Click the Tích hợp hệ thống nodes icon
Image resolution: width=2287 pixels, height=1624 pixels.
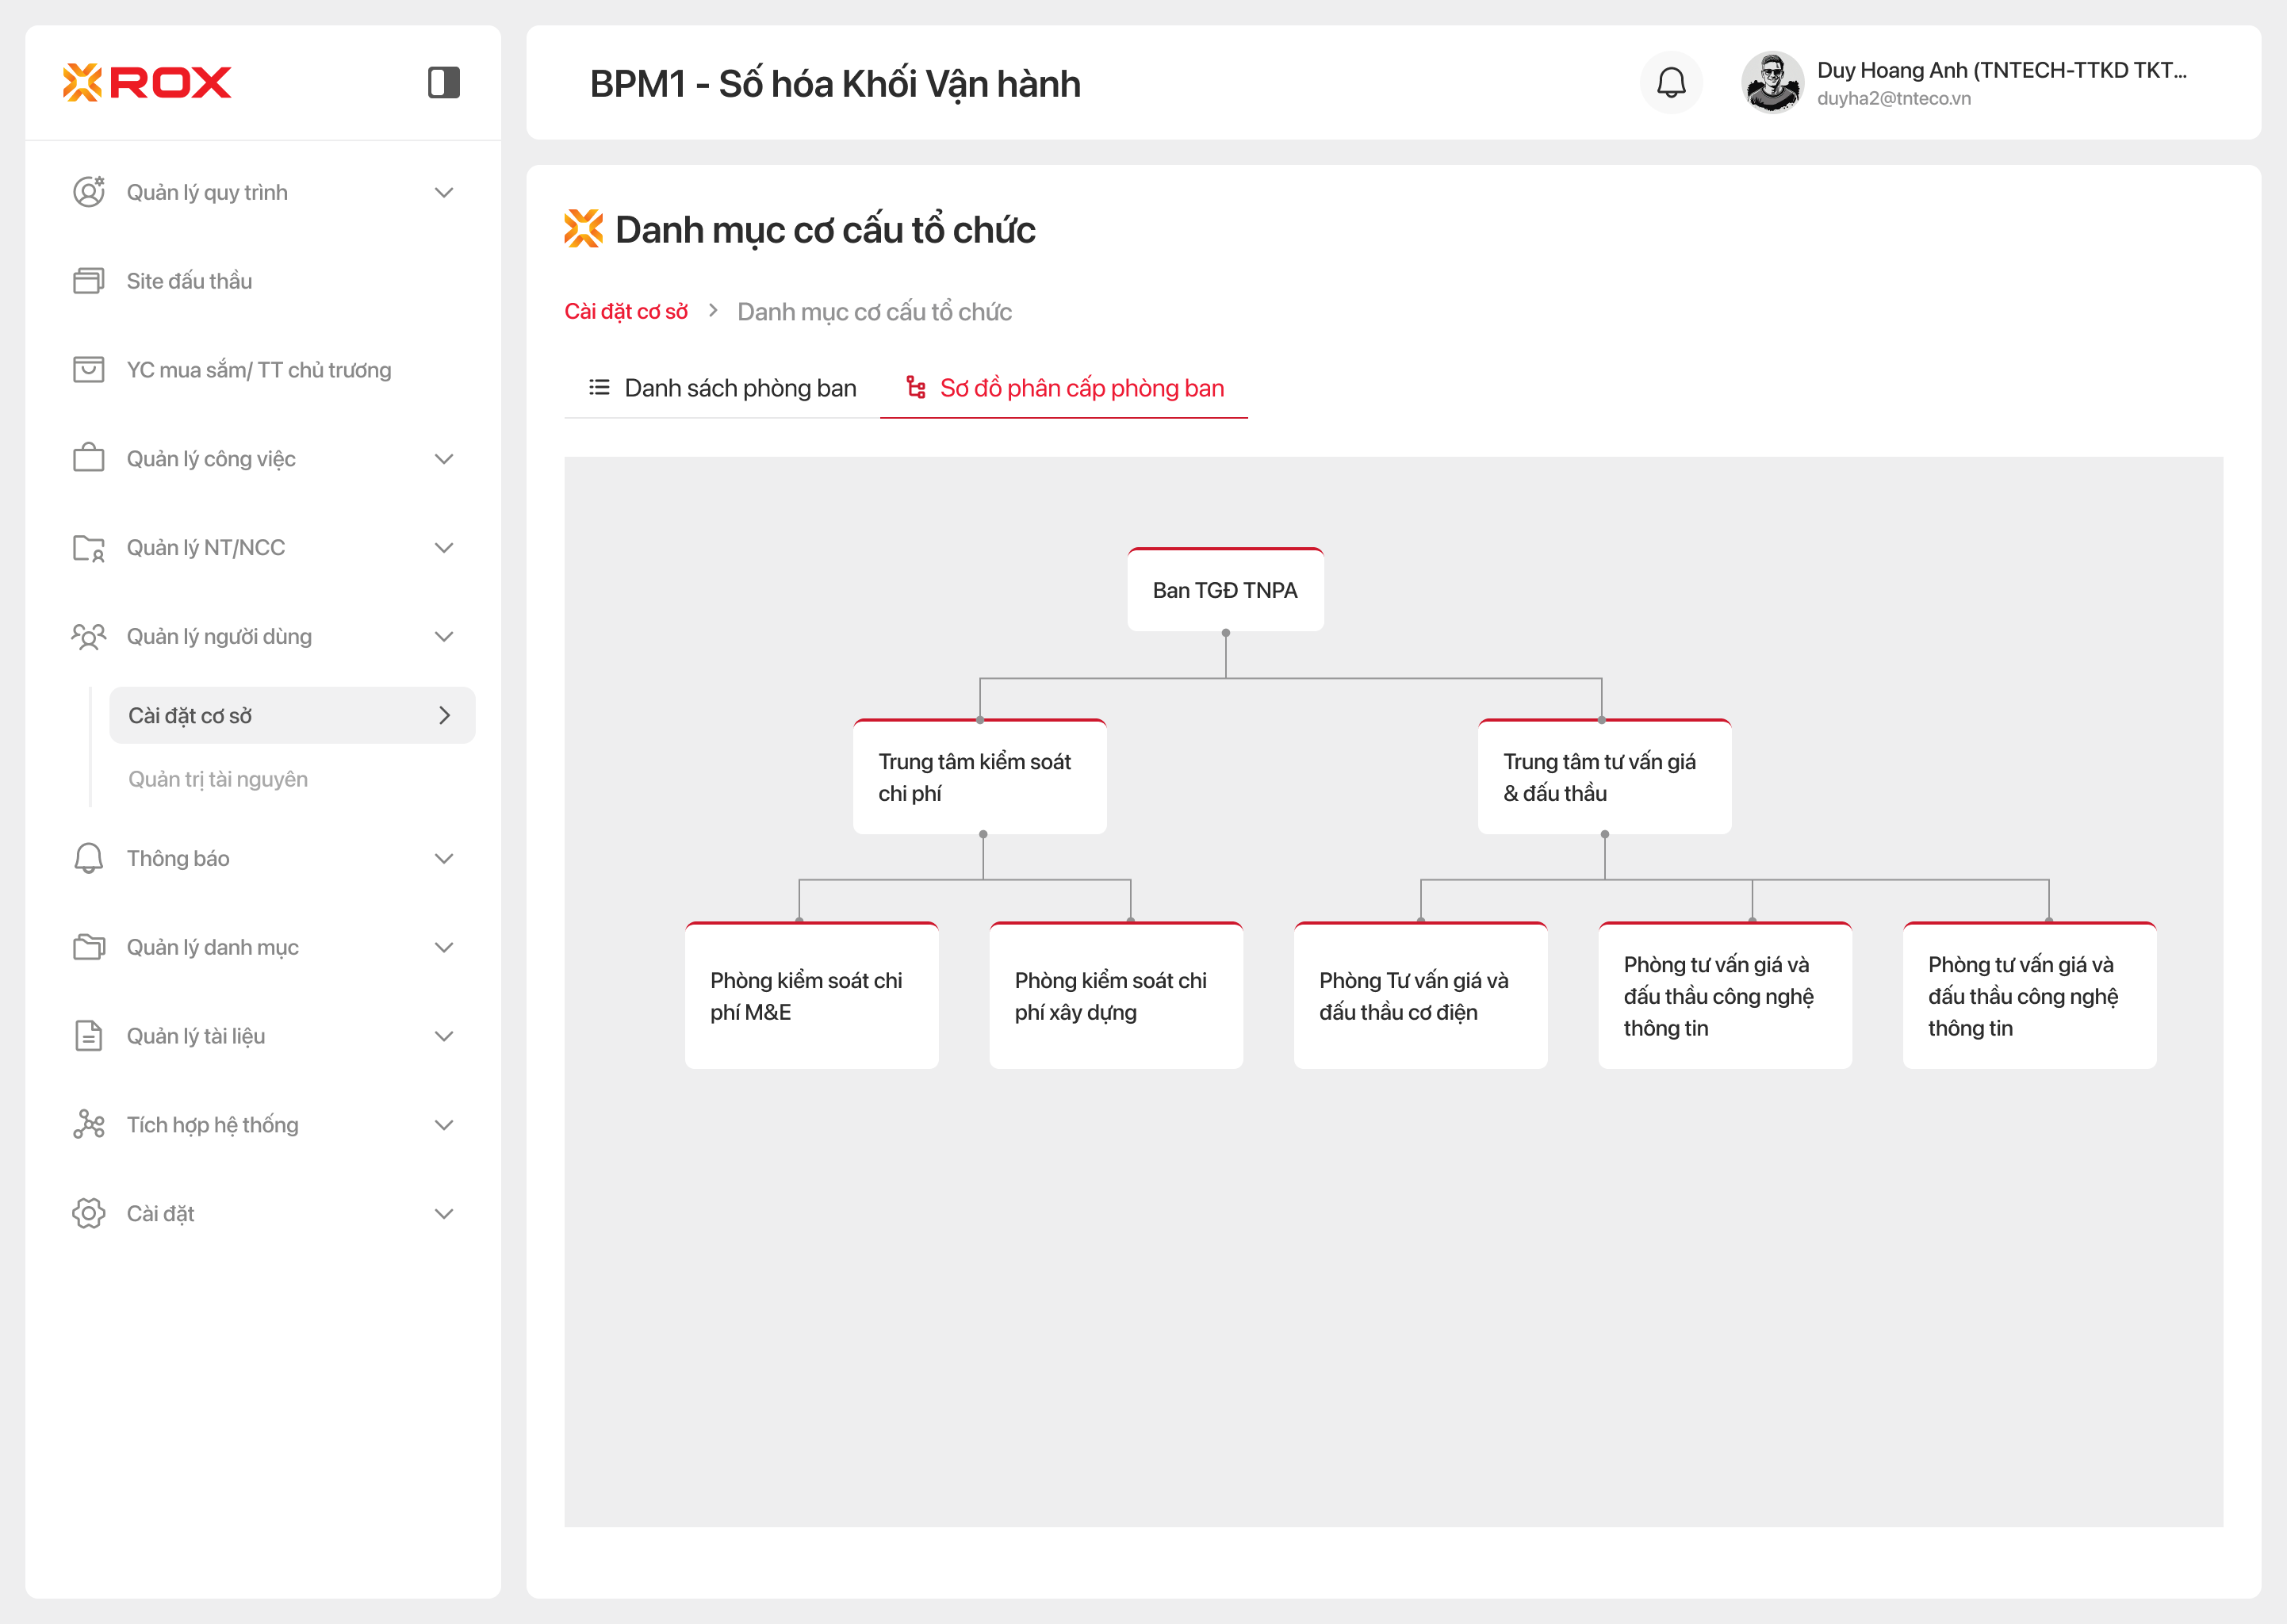(88, 1125)
